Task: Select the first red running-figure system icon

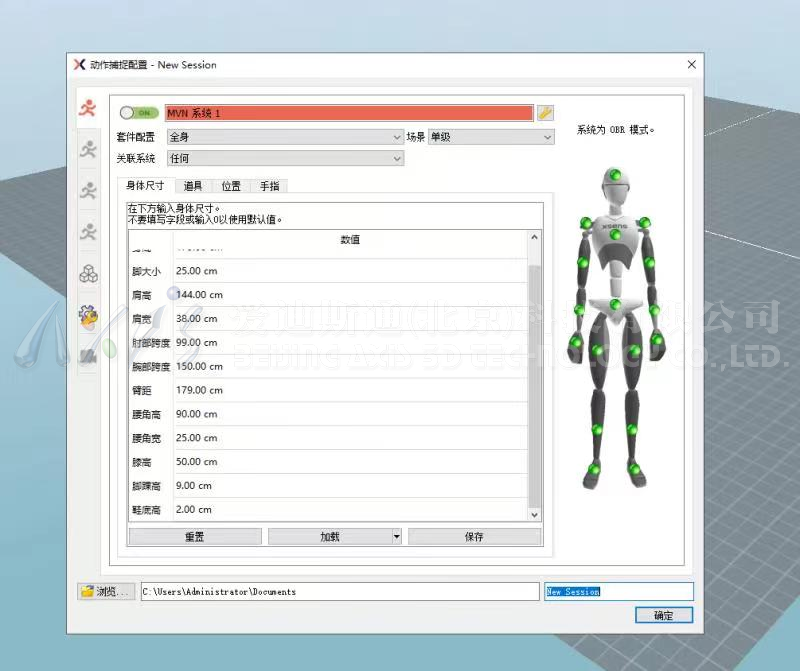Action: point(88,108)
